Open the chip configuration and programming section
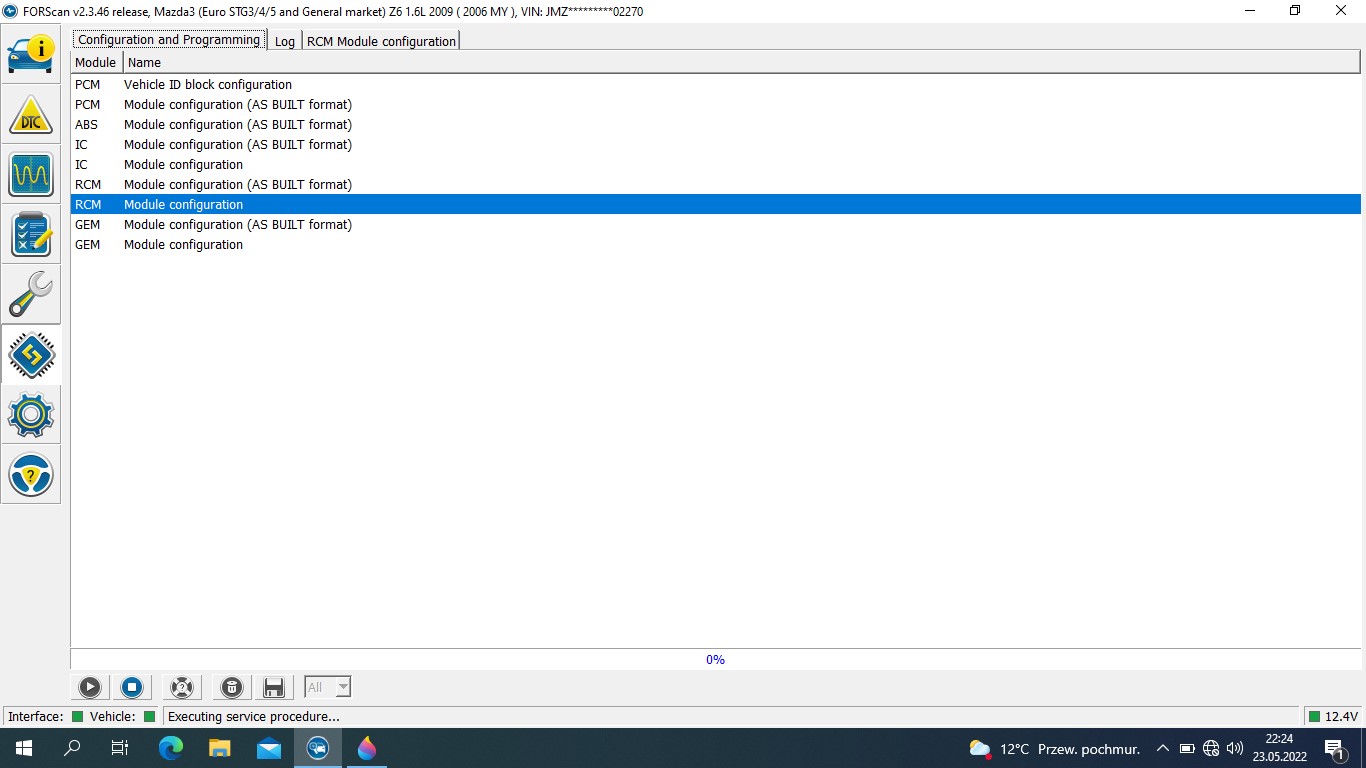This screenshot has height=768, width=1366. (31, 355)
